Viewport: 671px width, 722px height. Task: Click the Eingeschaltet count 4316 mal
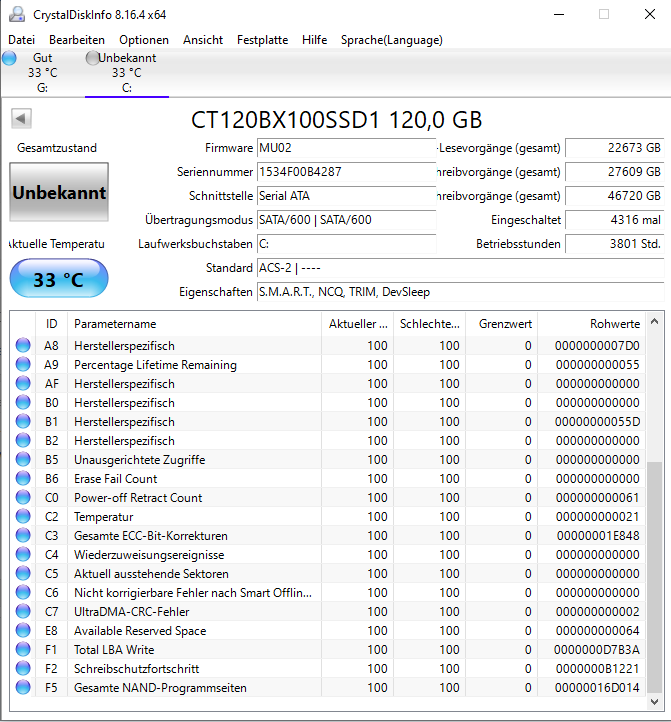coord(614,220)
